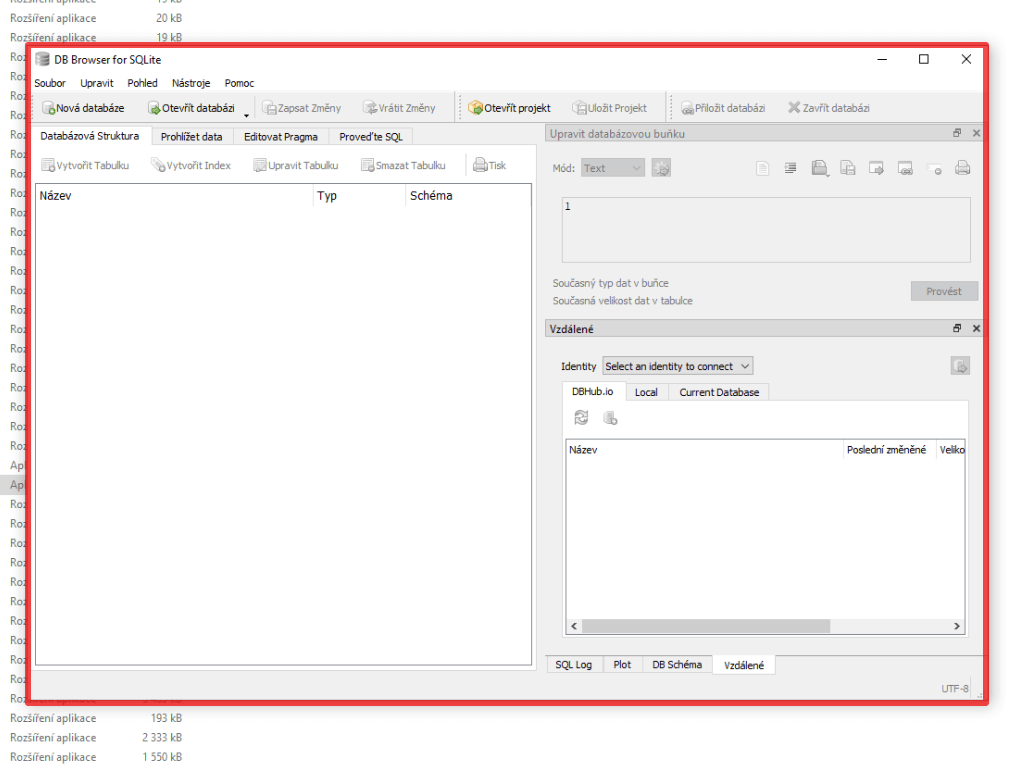Click the Poslední změněné column header
This screenshot has height=768, width=1024.
(886, 450)
